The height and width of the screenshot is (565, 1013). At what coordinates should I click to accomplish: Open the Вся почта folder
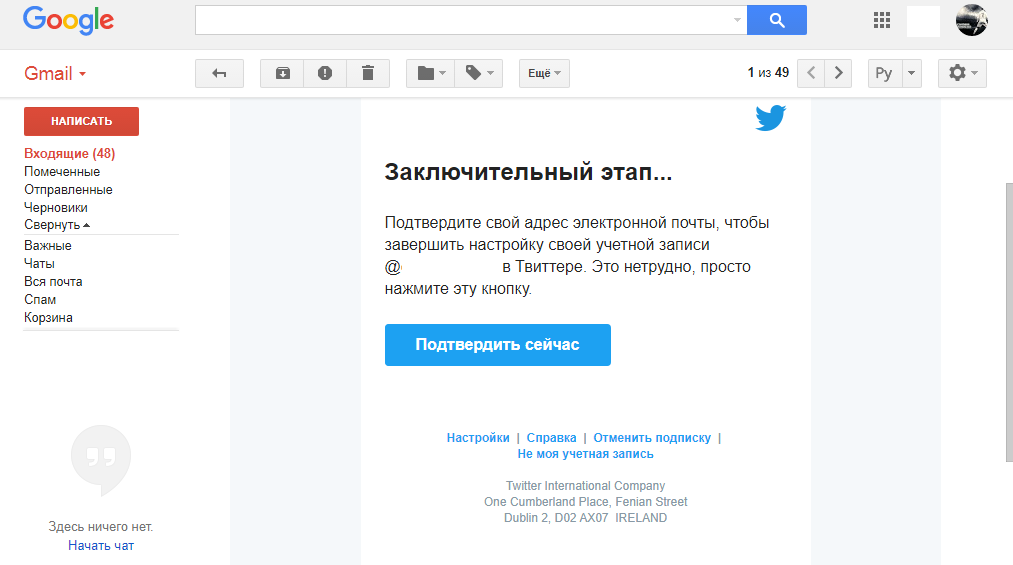[53, 282]
